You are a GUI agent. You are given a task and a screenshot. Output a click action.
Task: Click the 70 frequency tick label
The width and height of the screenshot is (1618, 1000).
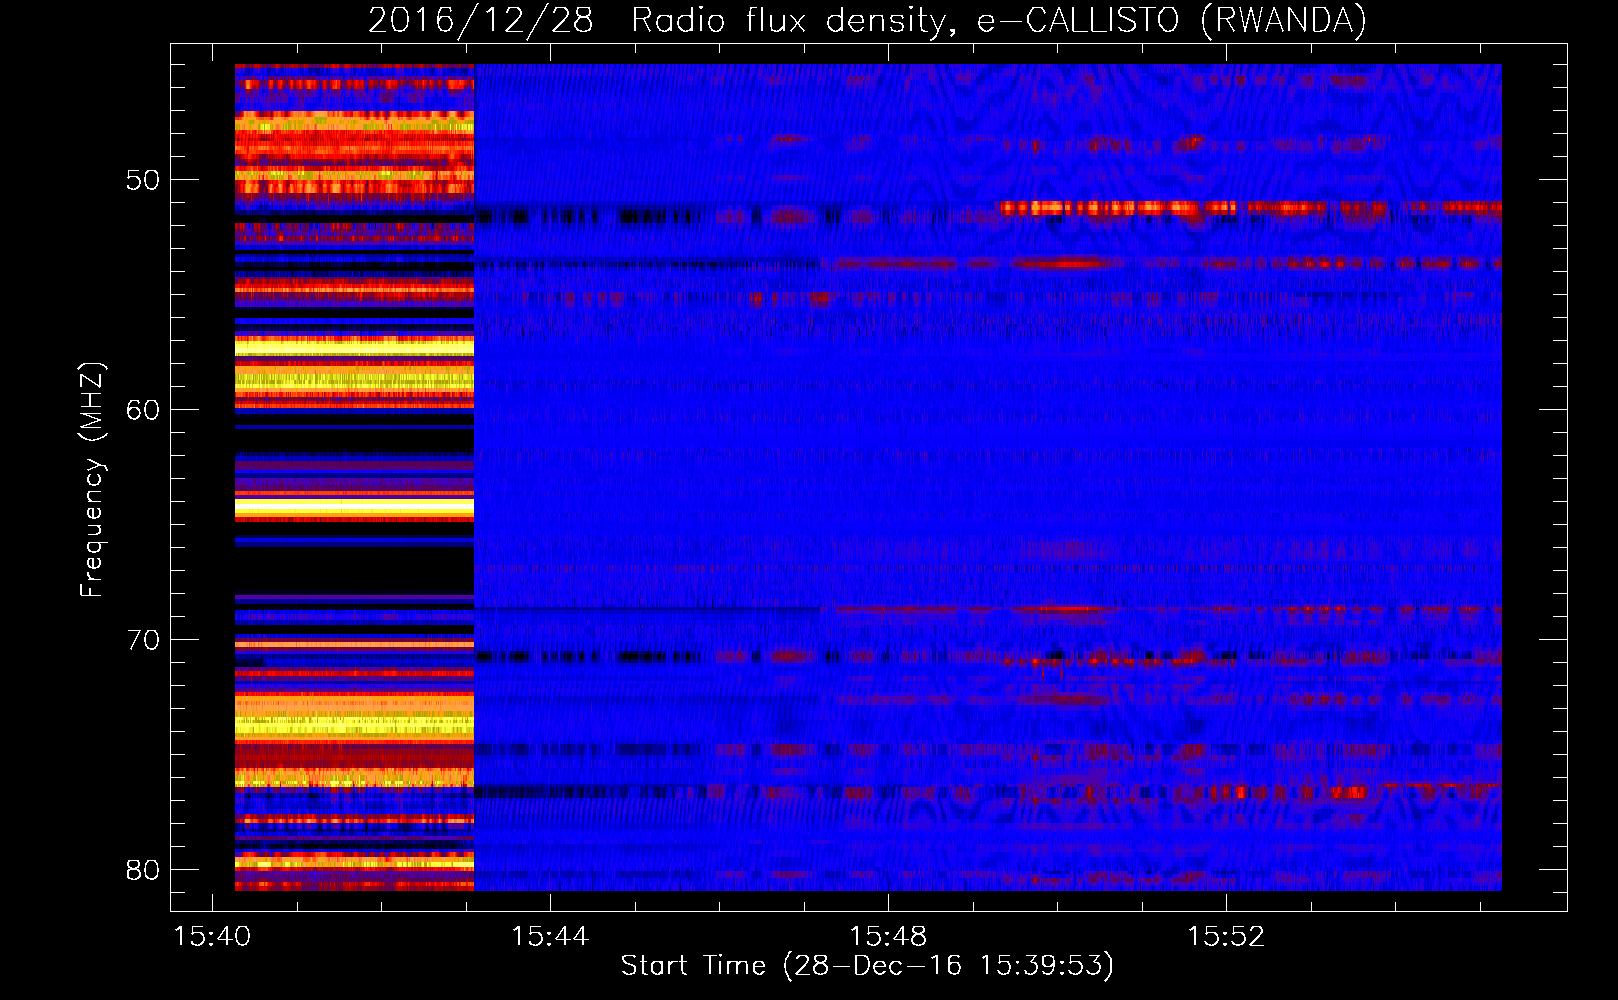143,640
